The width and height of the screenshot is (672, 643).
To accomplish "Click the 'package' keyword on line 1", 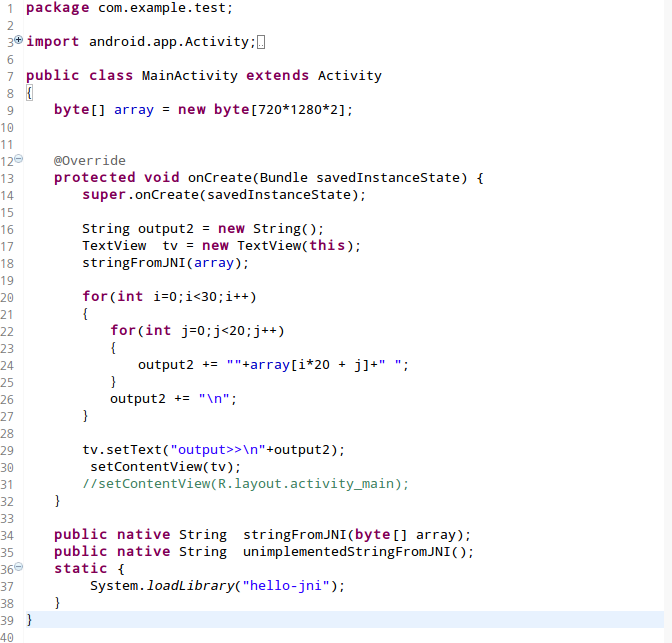I will point(57,8).
